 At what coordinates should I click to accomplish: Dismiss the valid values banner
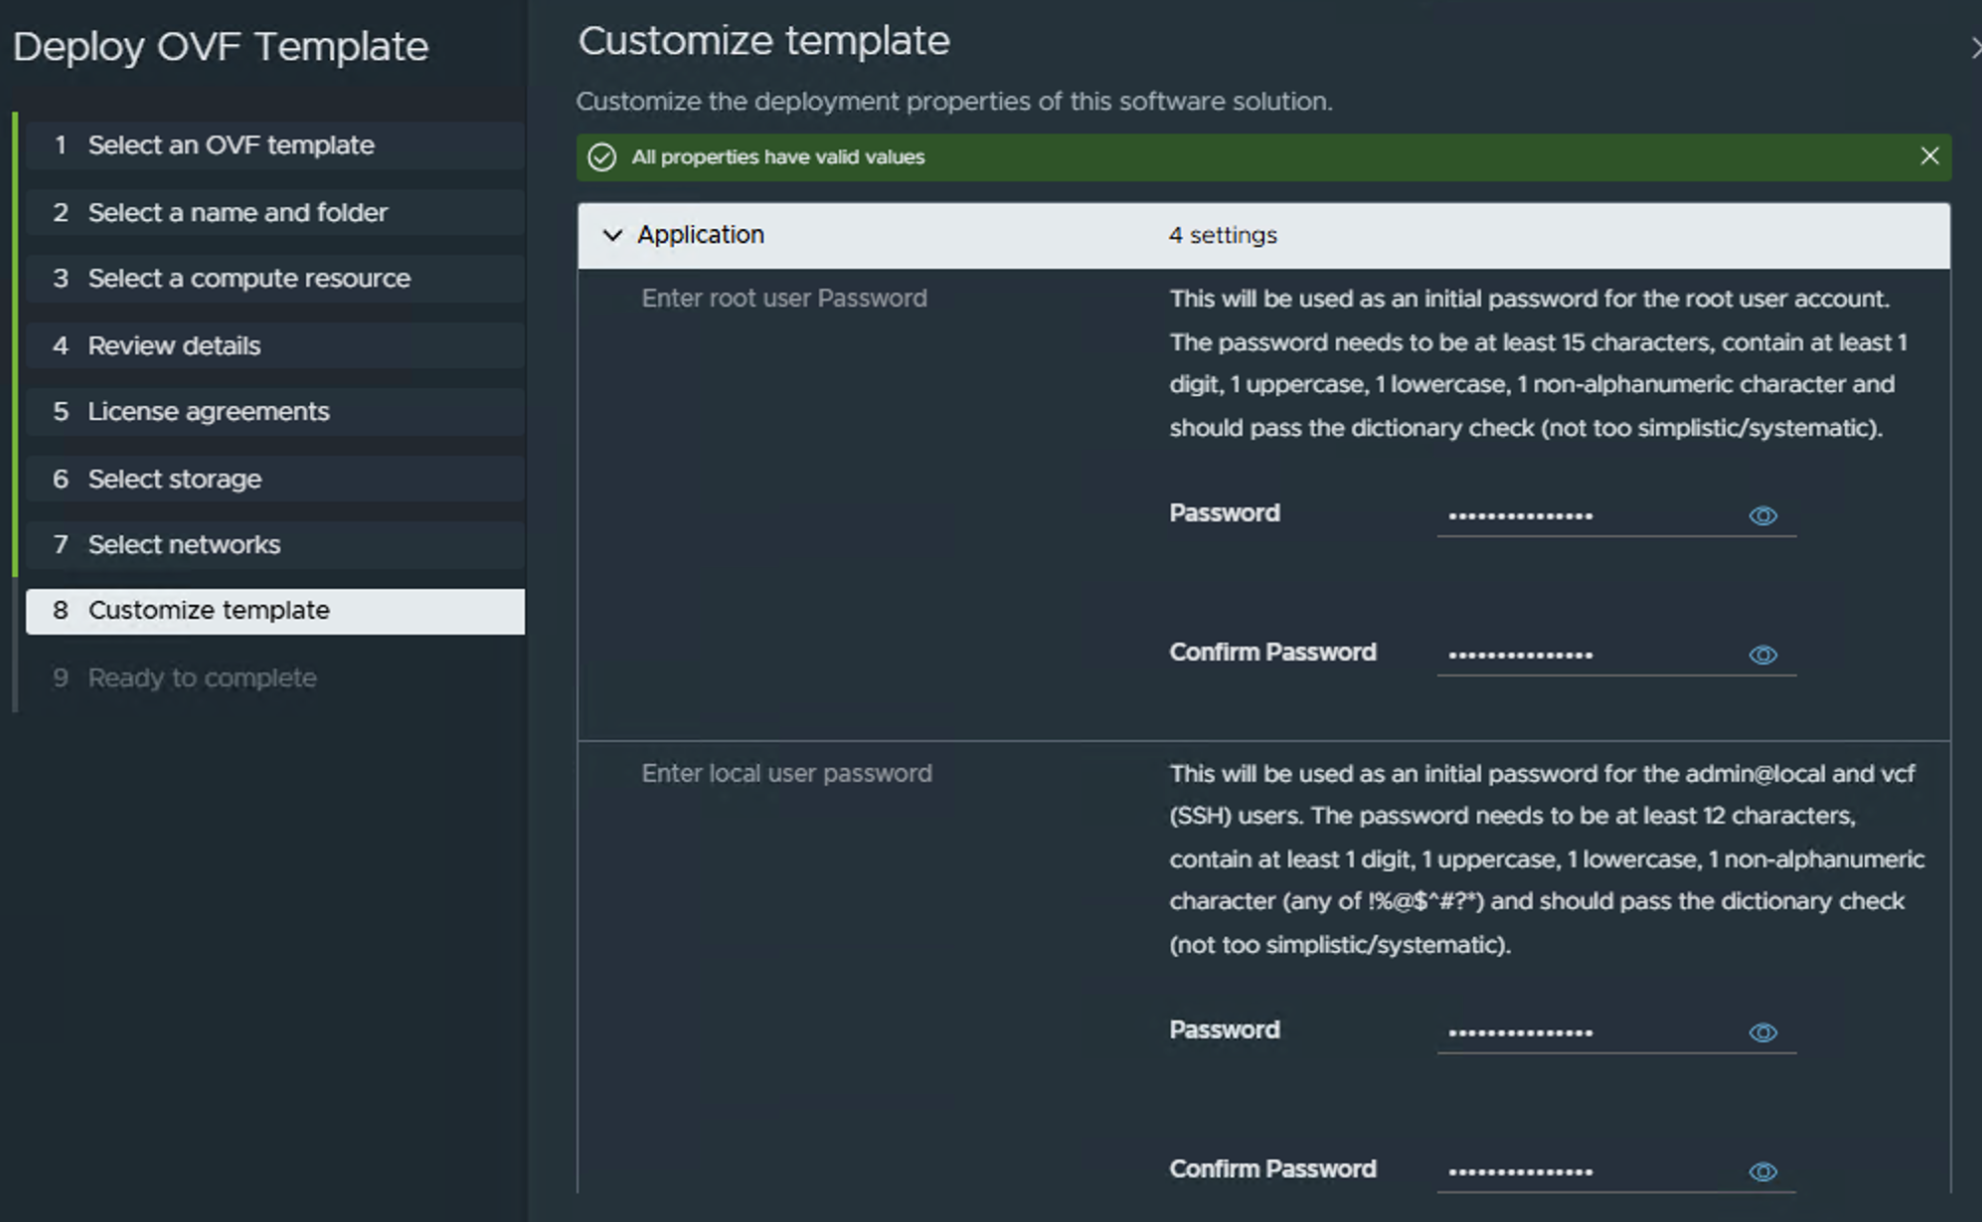click(1929, 156)
